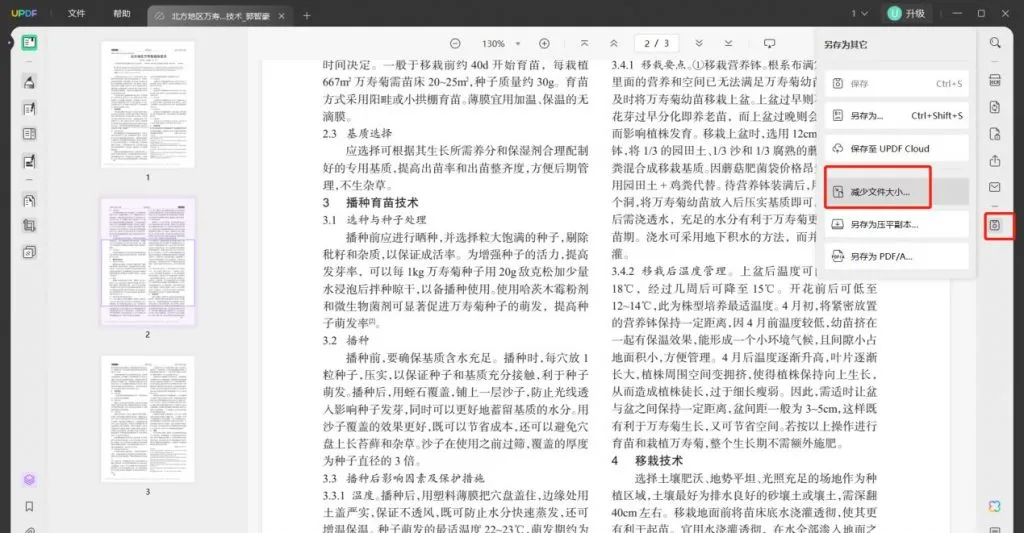Open the Organize Pages tool
This screenshot has width=1024, height=533.
29,201
